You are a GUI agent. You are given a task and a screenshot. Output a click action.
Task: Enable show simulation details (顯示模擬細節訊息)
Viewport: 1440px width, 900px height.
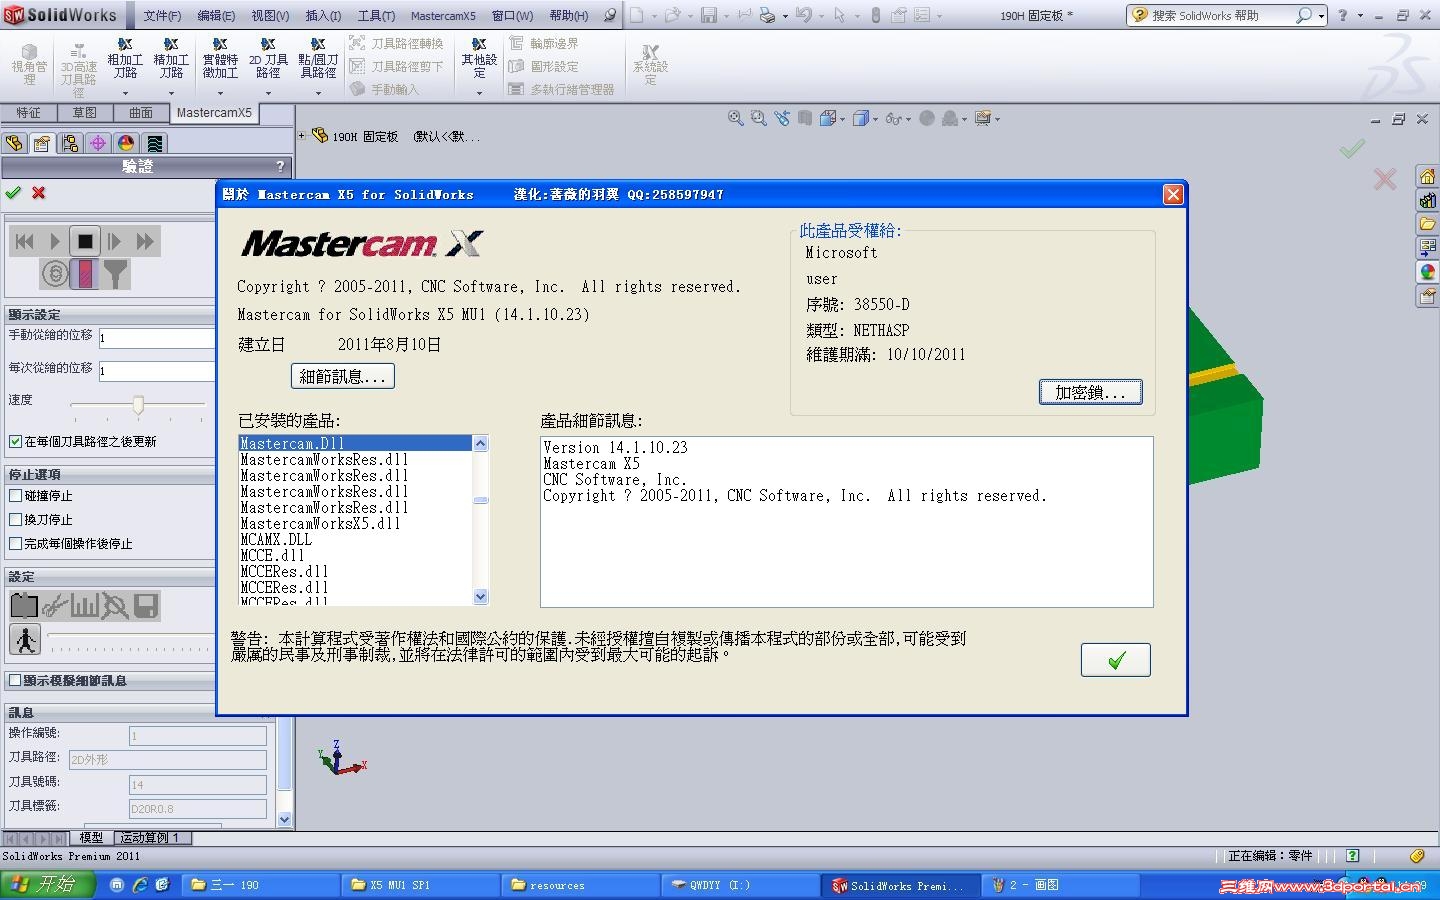point(16,681)
